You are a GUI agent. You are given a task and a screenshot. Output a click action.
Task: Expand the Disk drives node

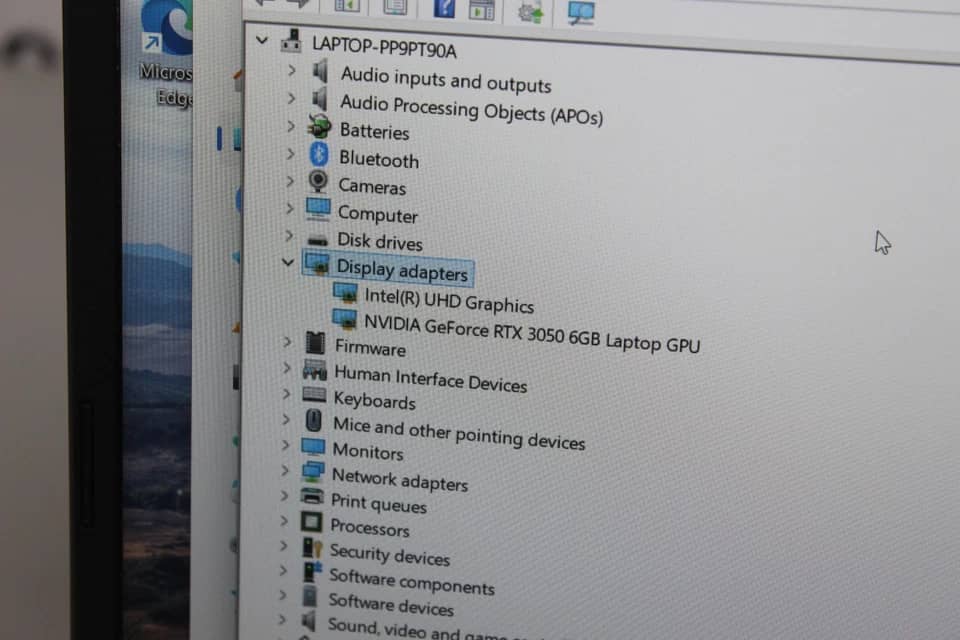(288, 236)
